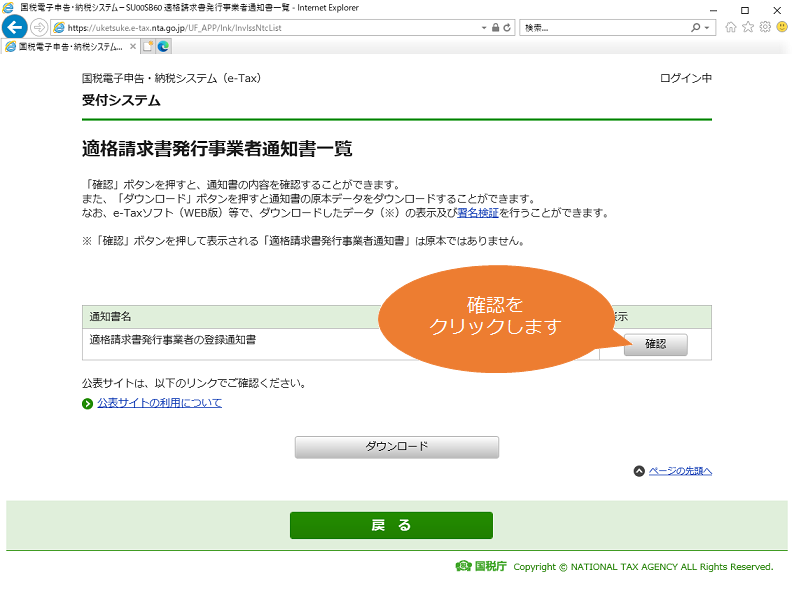
Task: Click the smiley feedback icon
Action: [x=782, y=27]
